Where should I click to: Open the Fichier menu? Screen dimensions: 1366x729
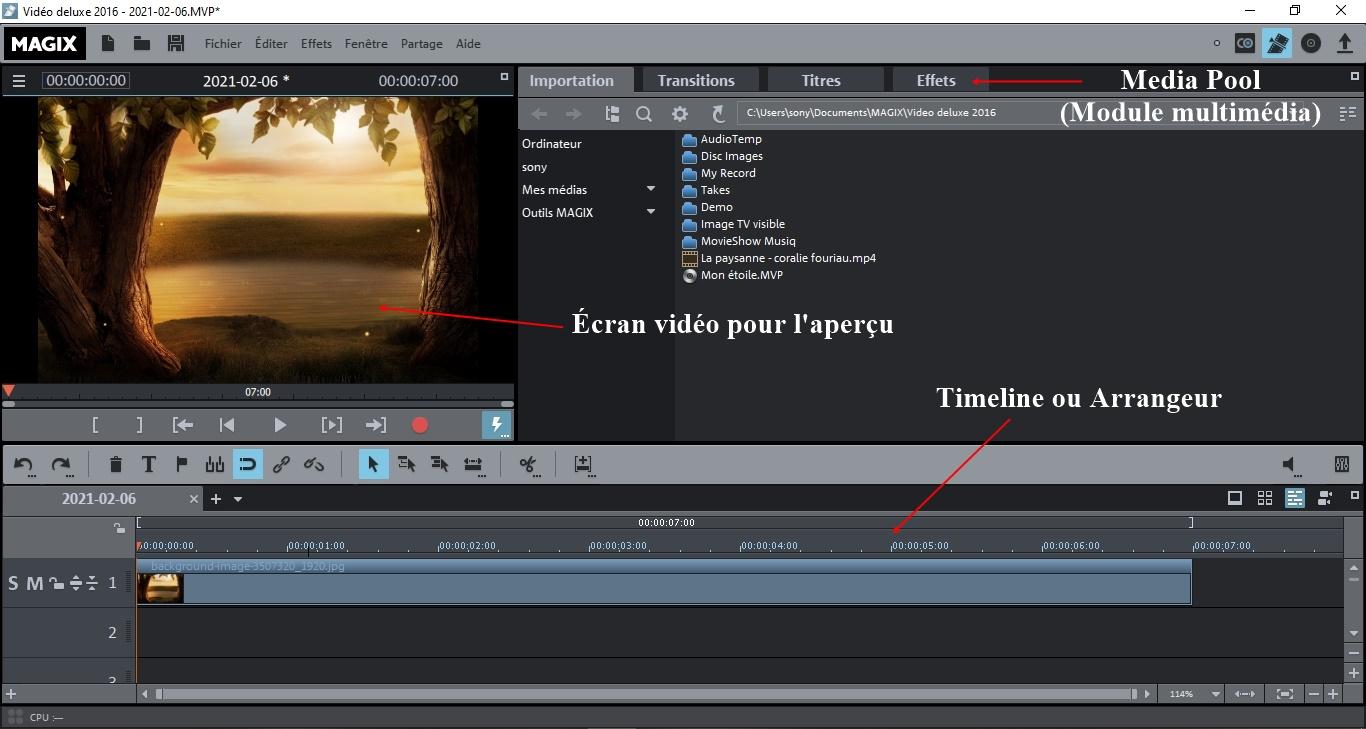(223, 44)
